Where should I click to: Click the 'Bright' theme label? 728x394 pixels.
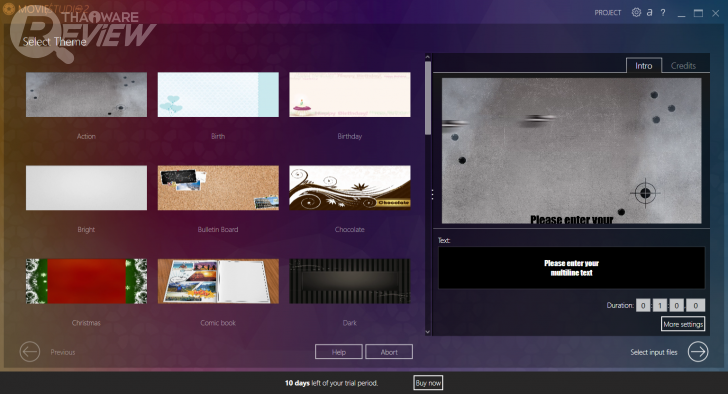[x=86, y=229]
